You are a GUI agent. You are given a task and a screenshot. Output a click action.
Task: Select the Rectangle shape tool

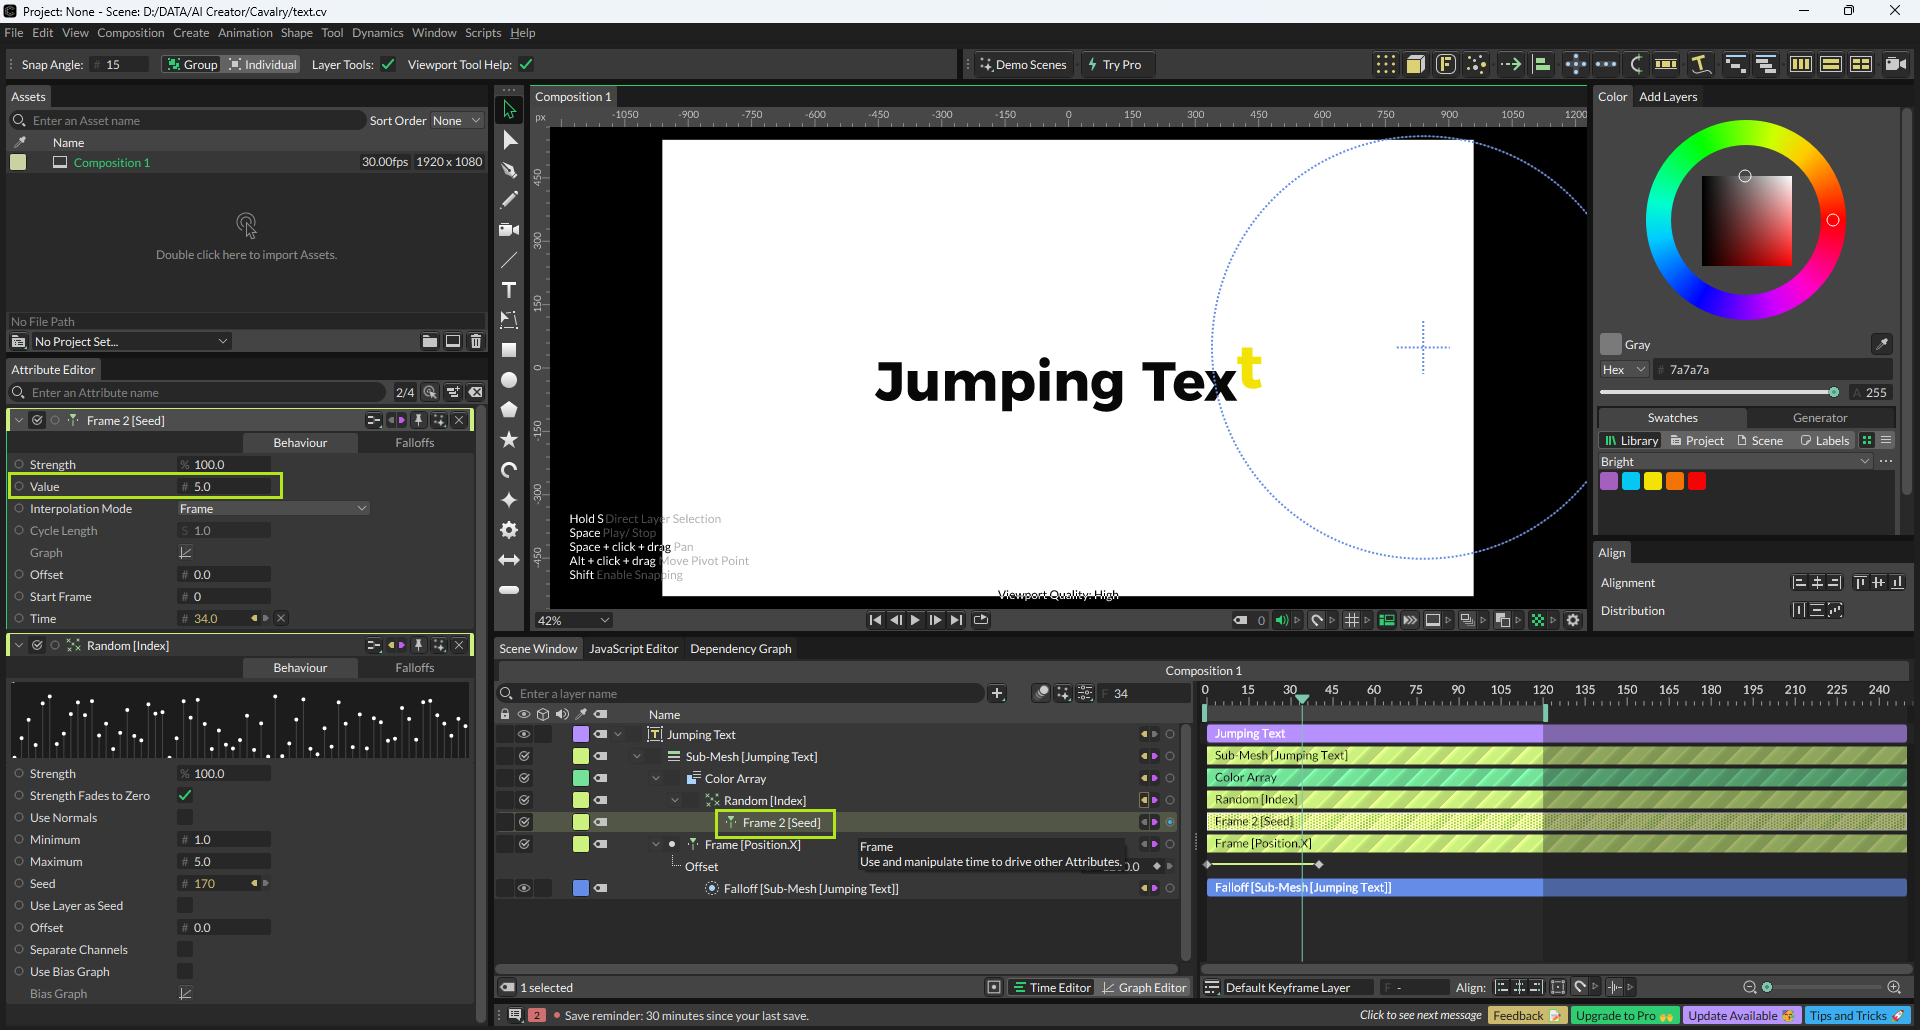pos(509,350)
